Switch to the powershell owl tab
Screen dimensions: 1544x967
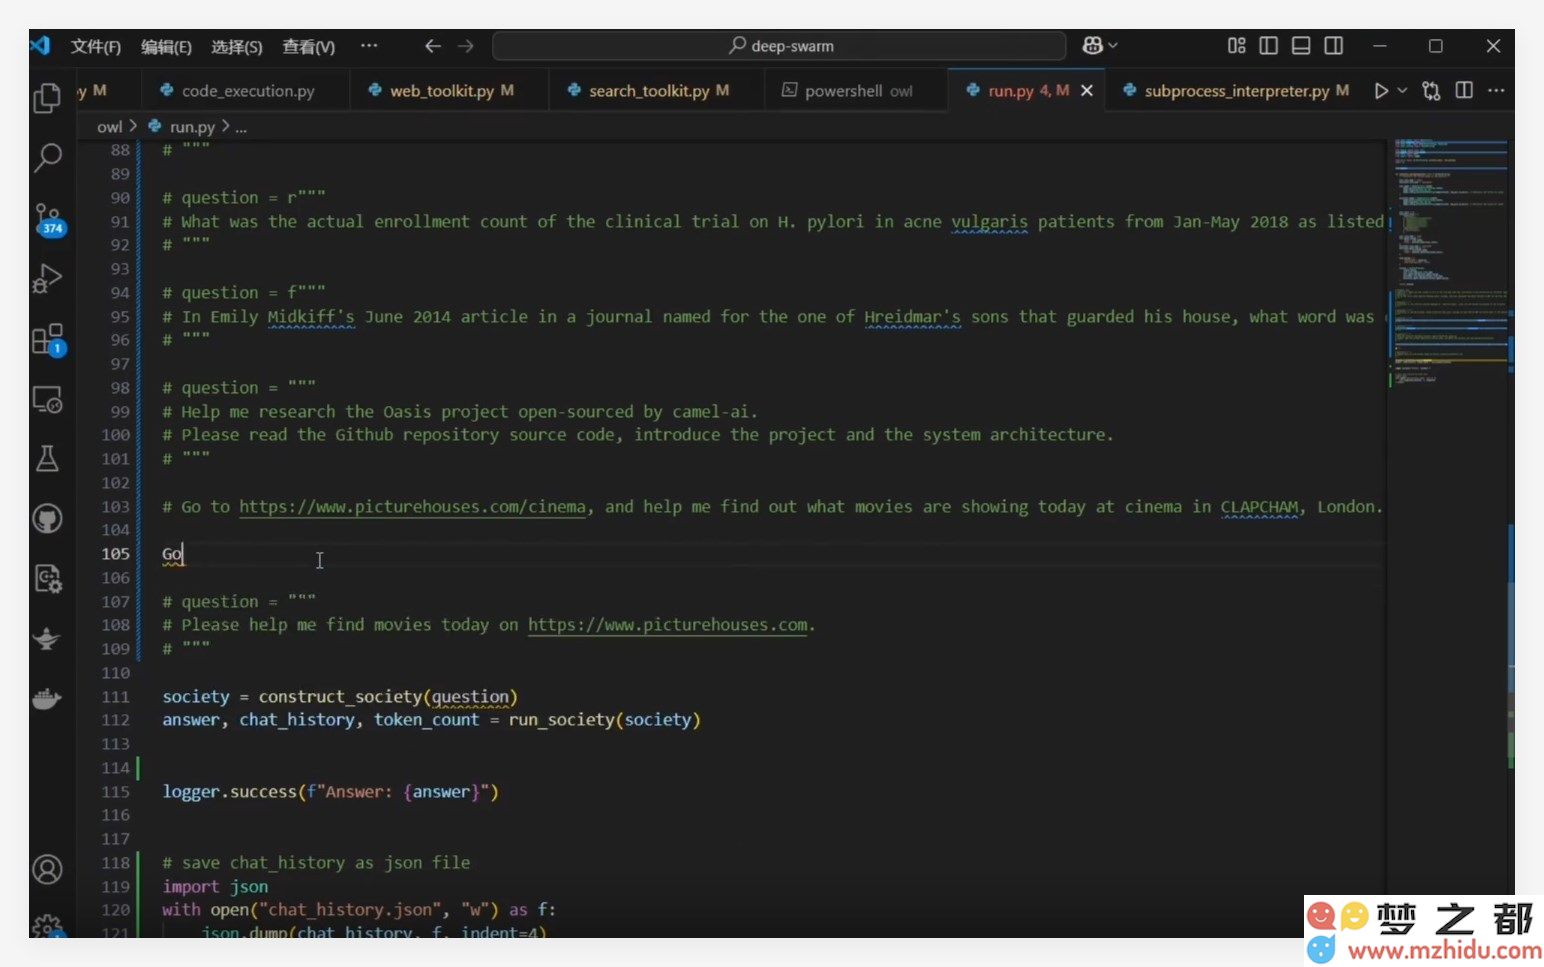click(855, 91)
